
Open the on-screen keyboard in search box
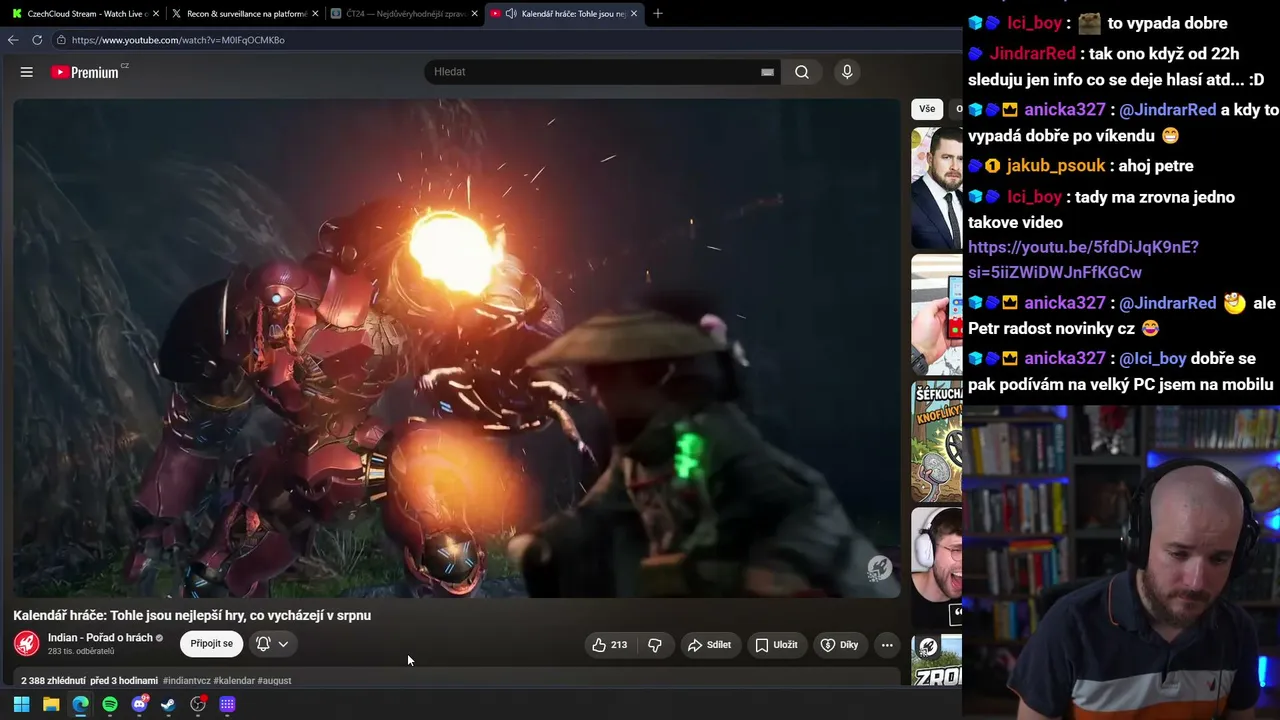pyautogui.click(x=768, y=72)
